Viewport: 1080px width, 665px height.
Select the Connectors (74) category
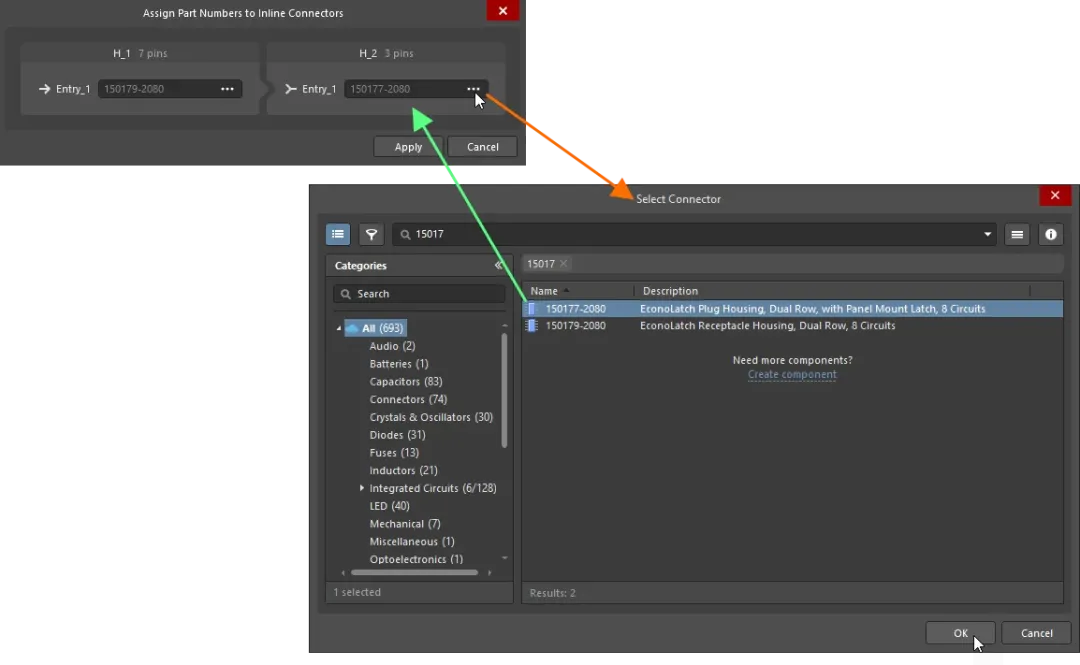[x=408, y=400]
